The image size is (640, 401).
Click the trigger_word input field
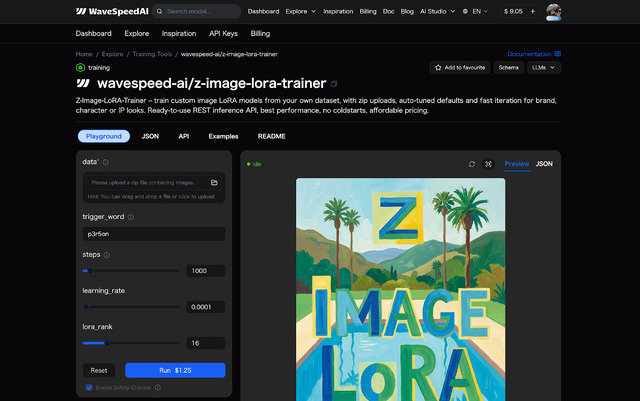point(153,234)
